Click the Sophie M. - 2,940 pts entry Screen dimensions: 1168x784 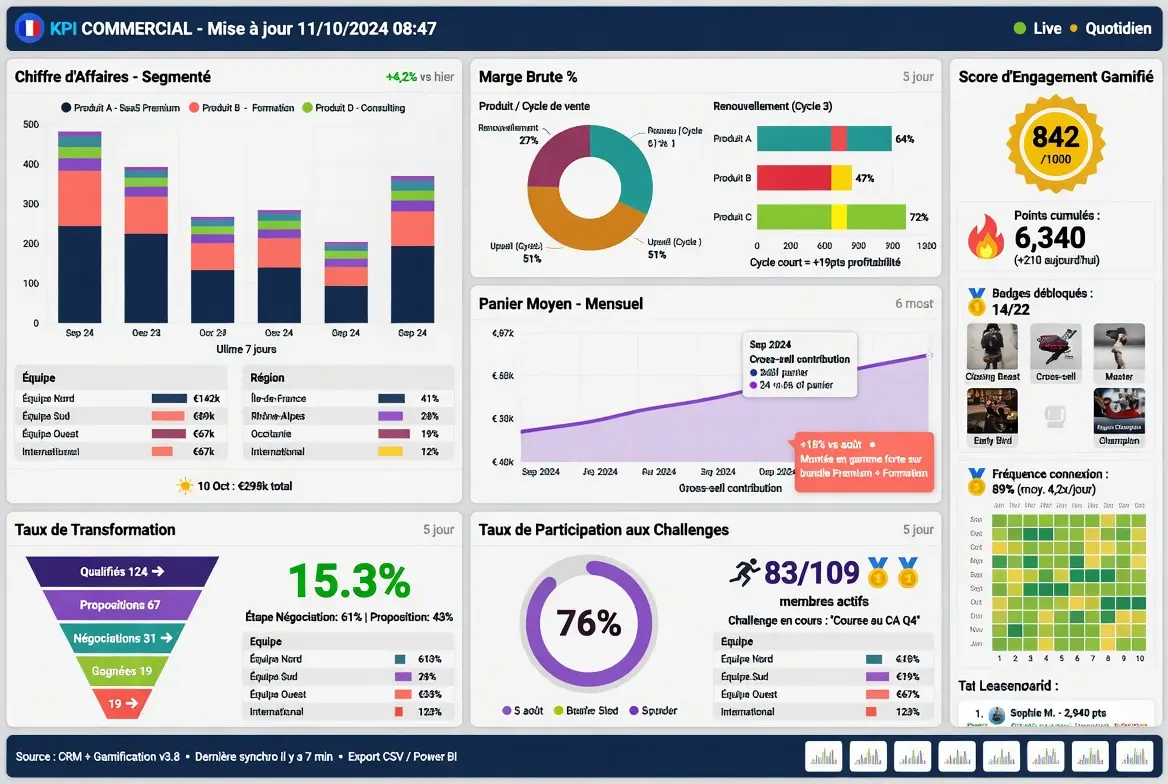coord(1057,713)
